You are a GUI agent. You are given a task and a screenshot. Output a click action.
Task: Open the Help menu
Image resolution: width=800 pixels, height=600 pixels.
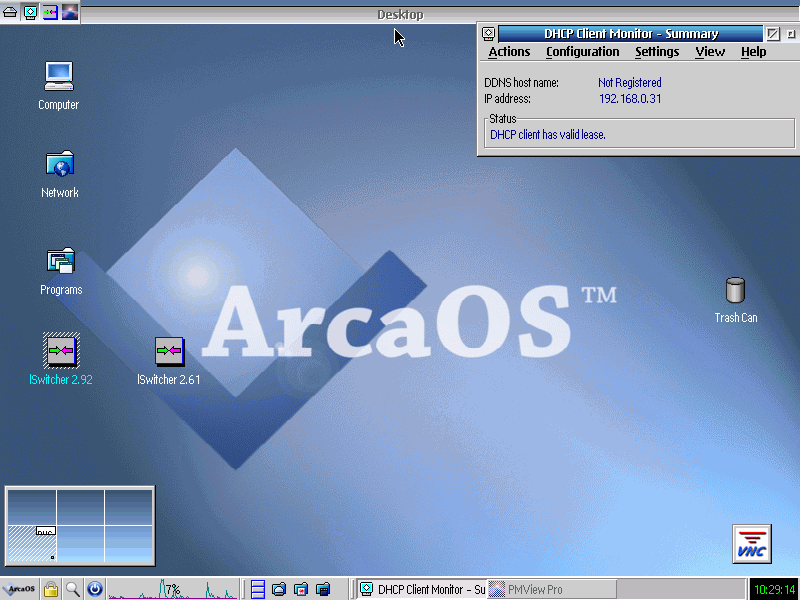click(753, 52)
